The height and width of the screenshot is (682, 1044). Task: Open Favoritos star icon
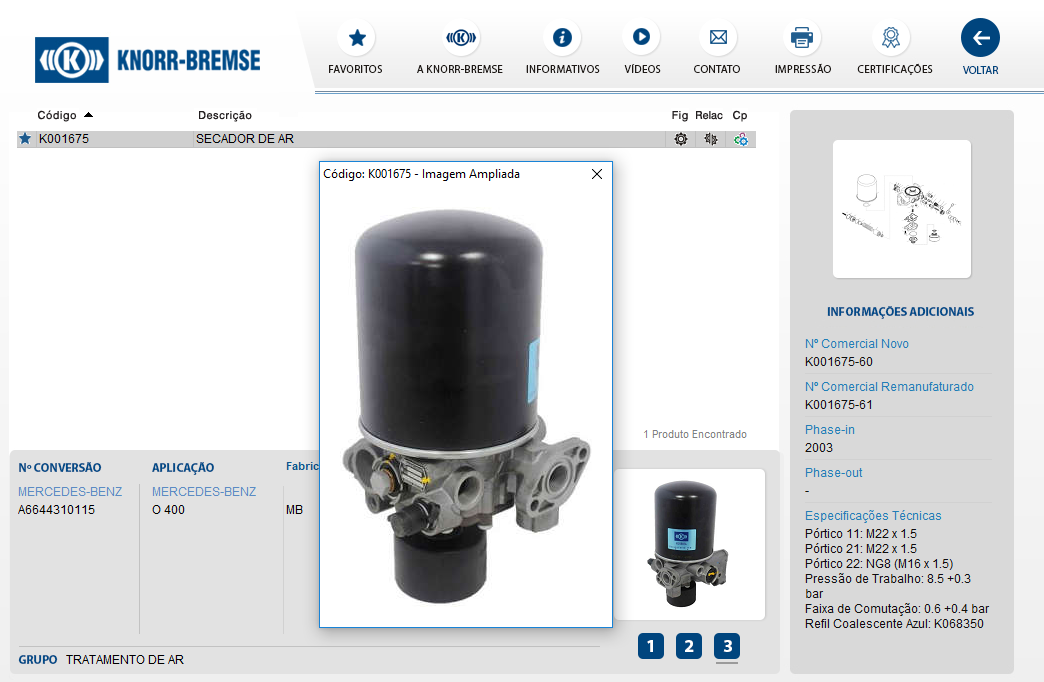356,39
